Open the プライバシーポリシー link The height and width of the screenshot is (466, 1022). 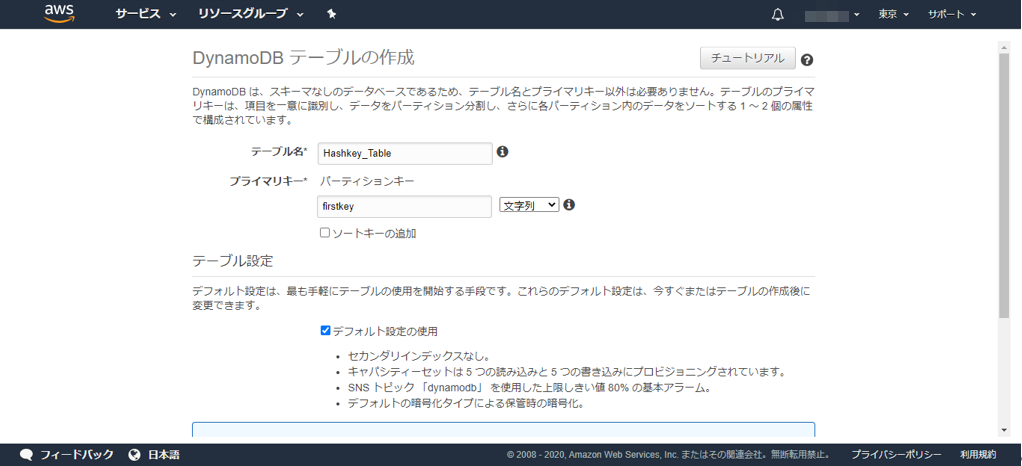896,454
